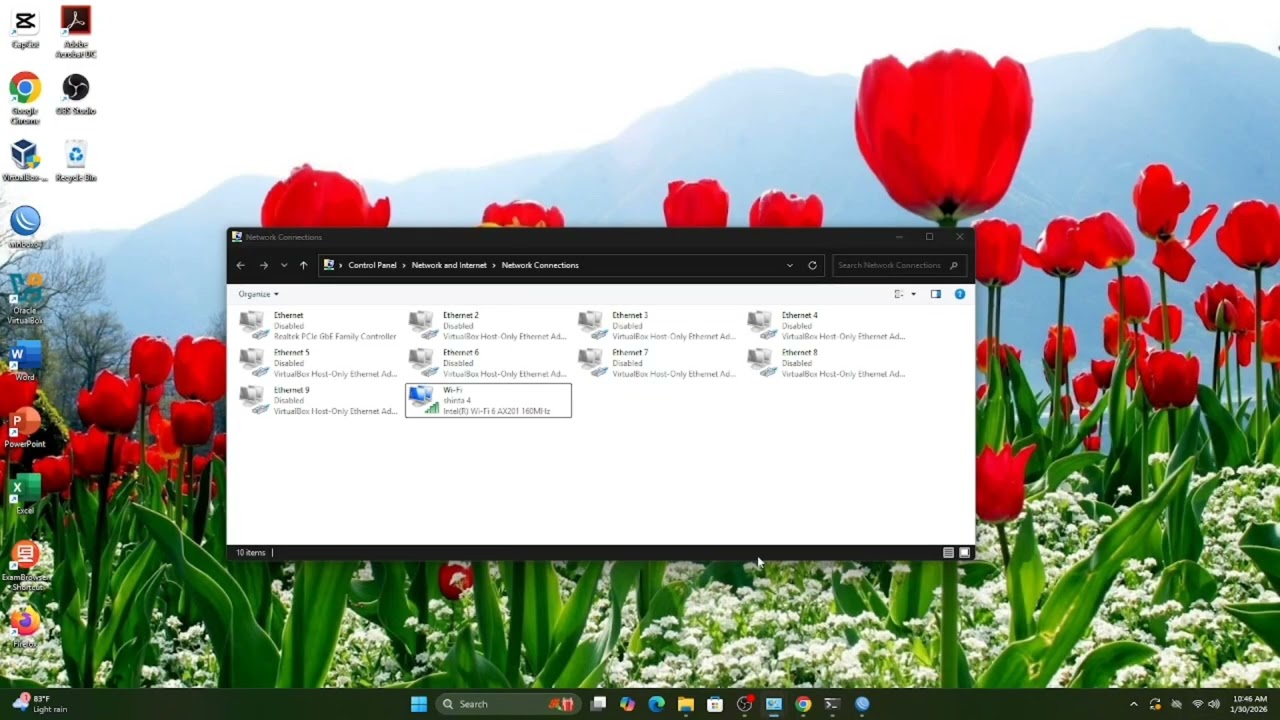The width and height of the screenshot is (1280, 720).
Task: Open the change your view dropdown arrow
Action: (x=913, y=294)
